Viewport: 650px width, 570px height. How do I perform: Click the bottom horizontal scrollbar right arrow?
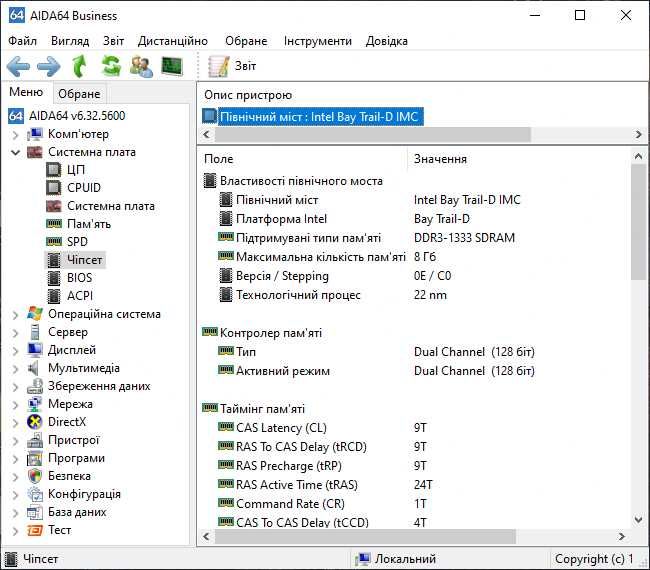(621, 536)
